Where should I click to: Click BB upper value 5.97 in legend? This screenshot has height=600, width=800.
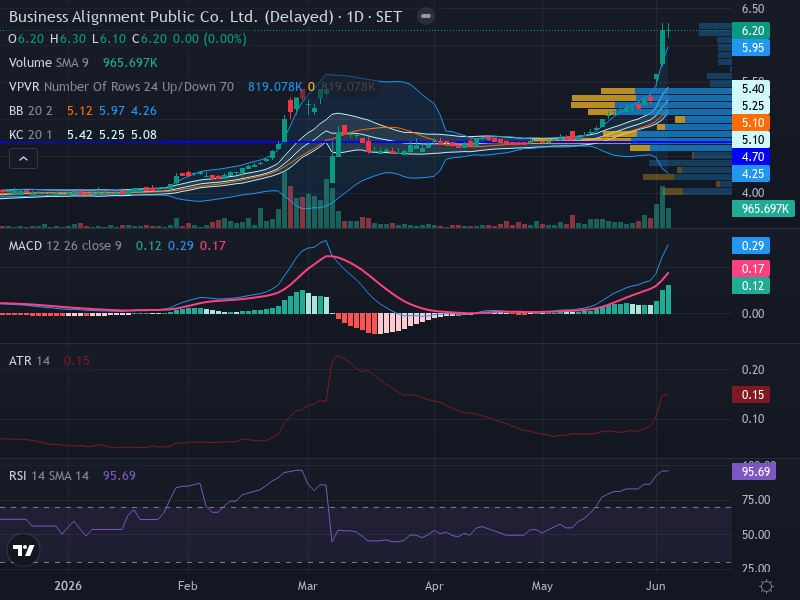[112, 111]
